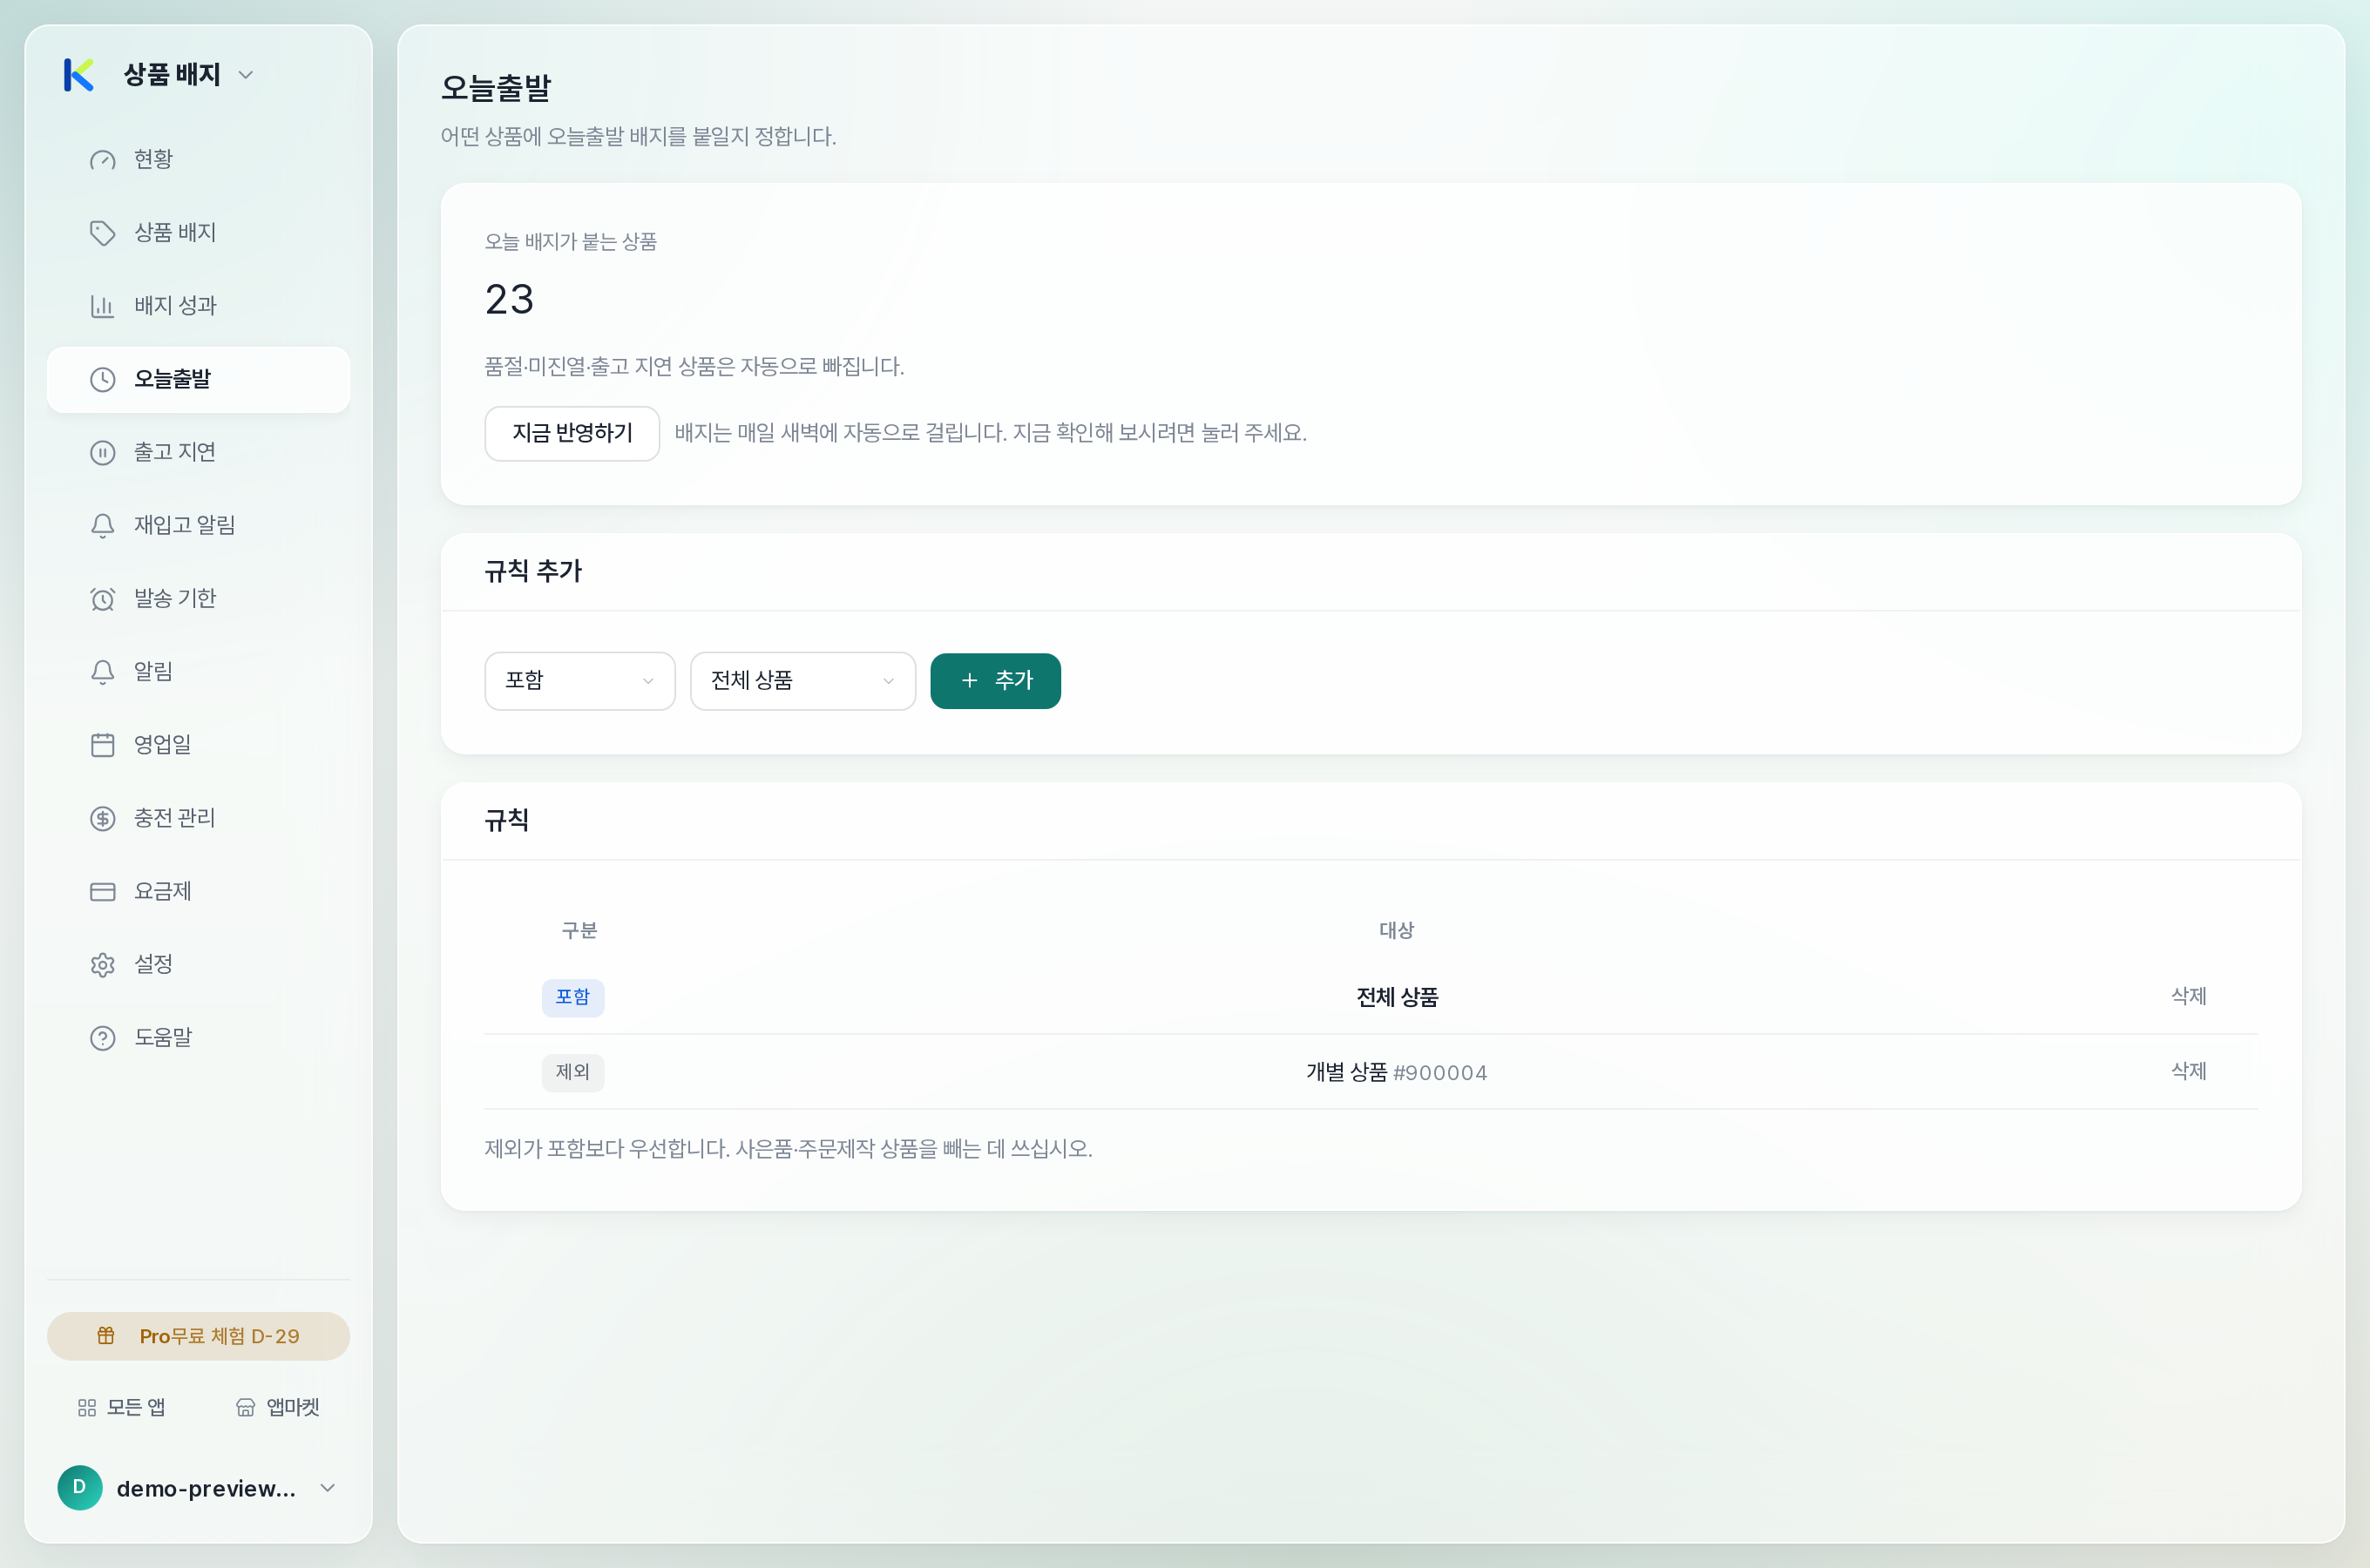Click the green 추가 button
The width and height of the screenshot is (2370, 1568).
995,681
